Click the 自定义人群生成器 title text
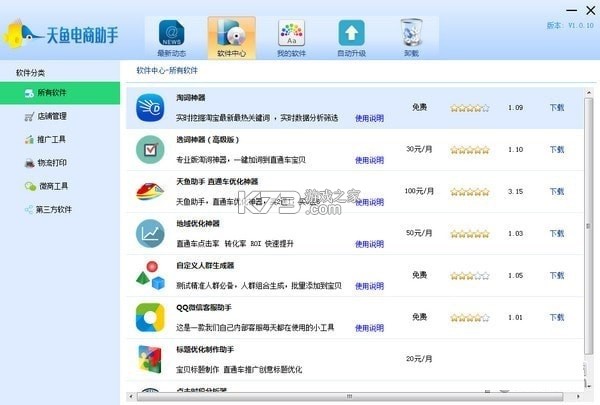The width and height of the screenshot is (600, 405). click(x=205, y=265)
